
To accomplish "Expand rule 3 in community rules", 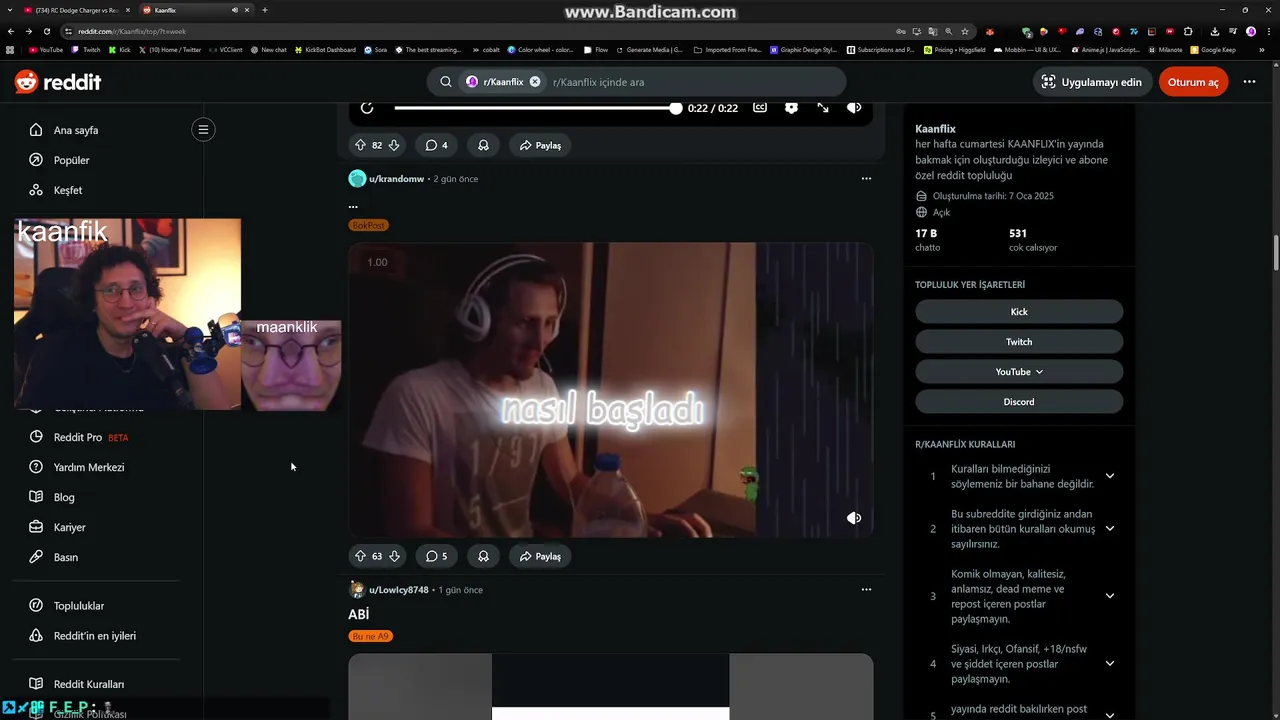I will [1109, 596].
